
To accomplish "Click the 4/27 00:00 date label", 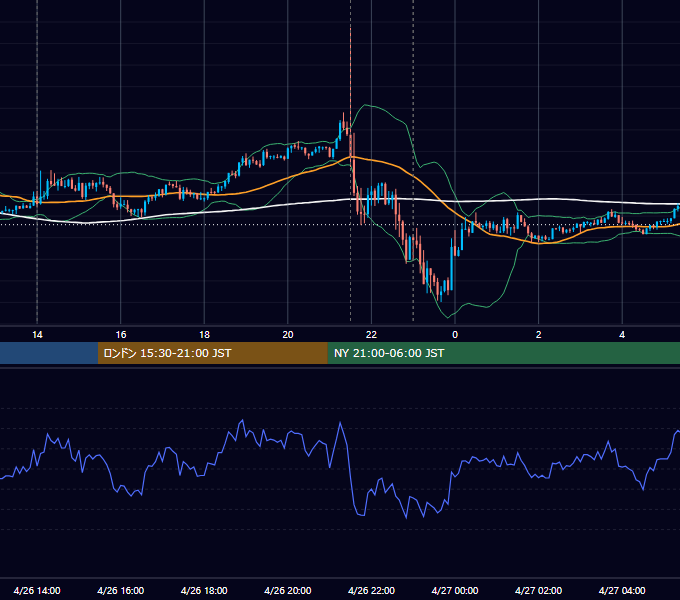I will coord(455,590).
